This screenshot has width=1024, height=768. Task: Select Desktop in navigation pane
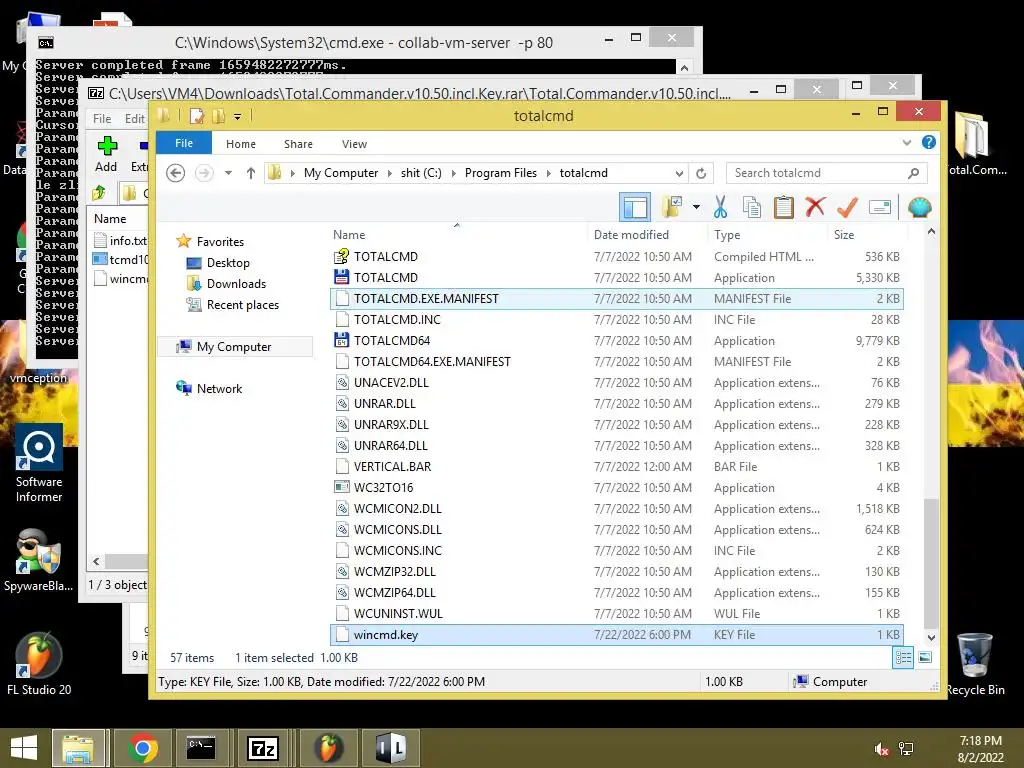pos(227,263)
